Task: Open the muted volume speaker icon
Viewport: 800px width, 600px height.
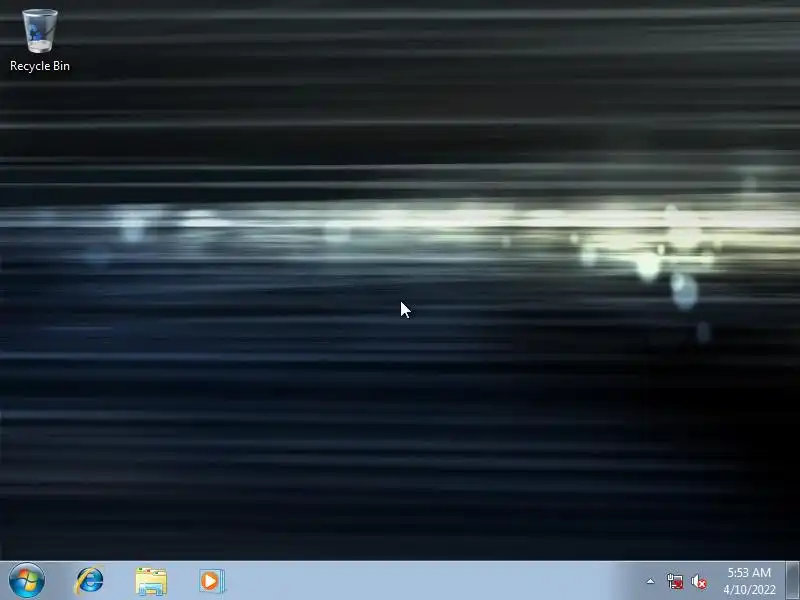Action: [699, 582]
